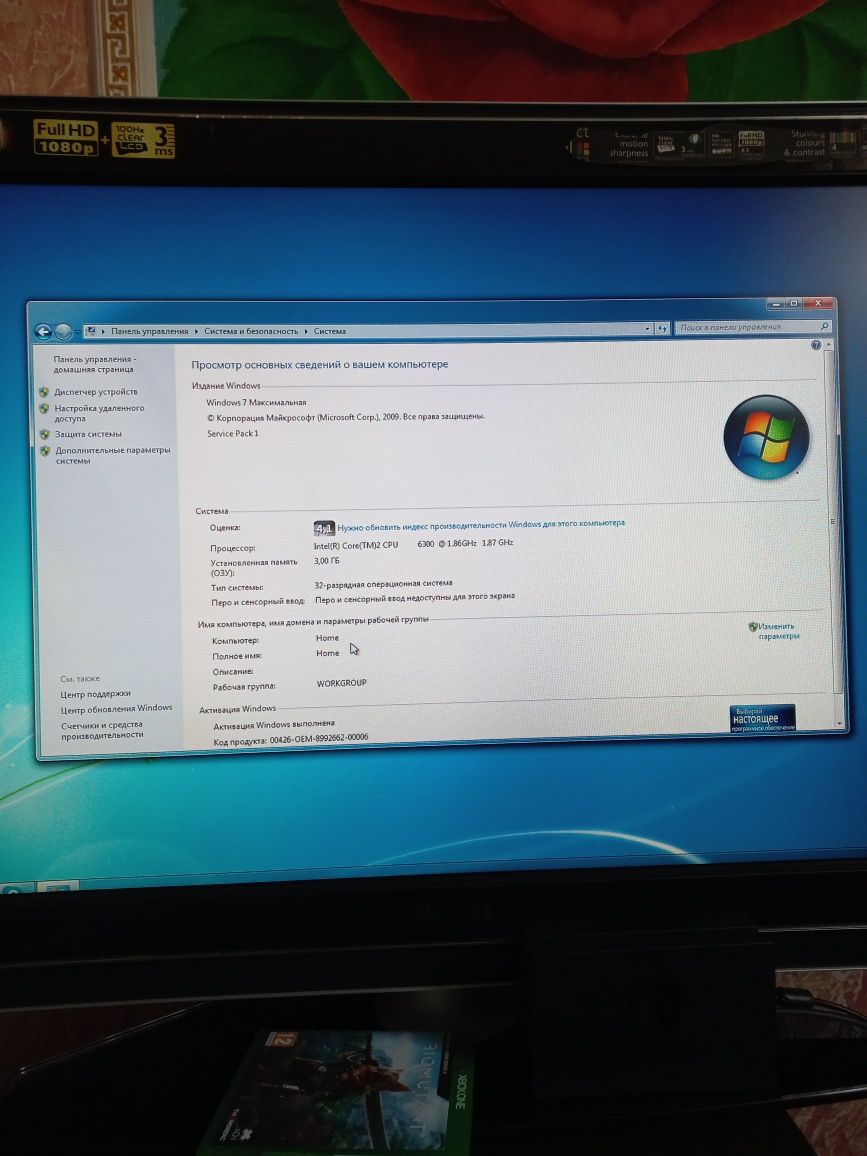This screenshot has height=1156, width=867.
Task: Click the shield icon beside Изменить параметры
Action: click(x=753, y=627)
